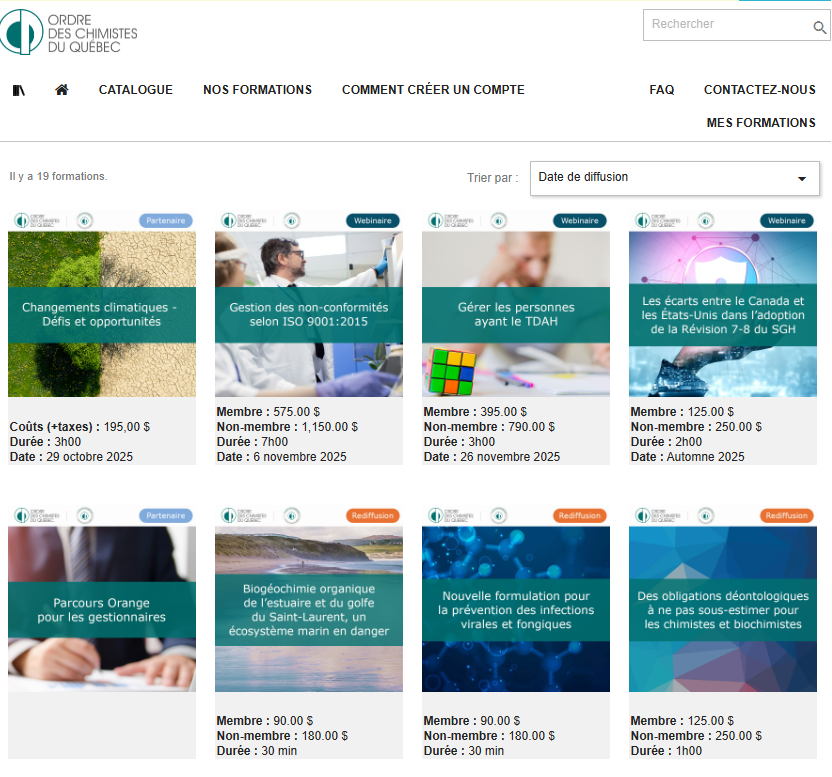Image resolution: width=832 pixels, height=777 pixels.
Task: Click the sort dropdown arrow
Action: coord(802,179)
